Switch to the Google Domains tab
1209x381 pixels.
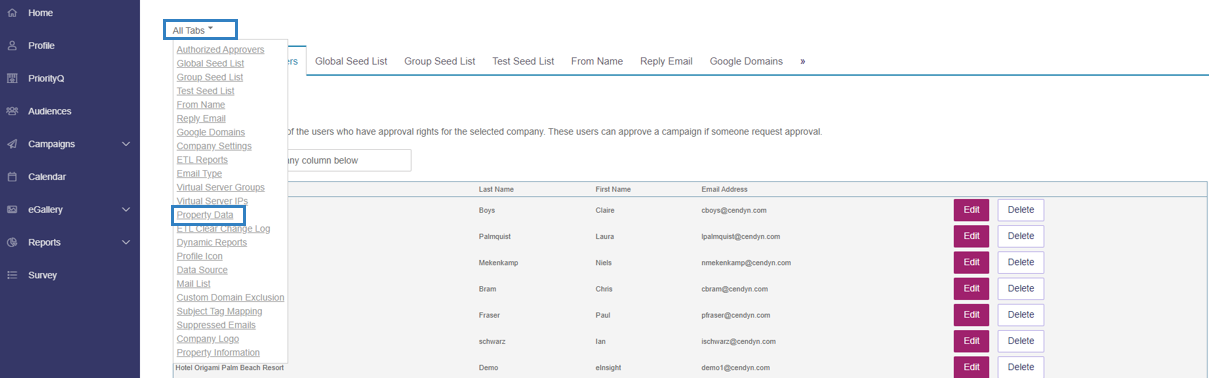pos(746,61)
